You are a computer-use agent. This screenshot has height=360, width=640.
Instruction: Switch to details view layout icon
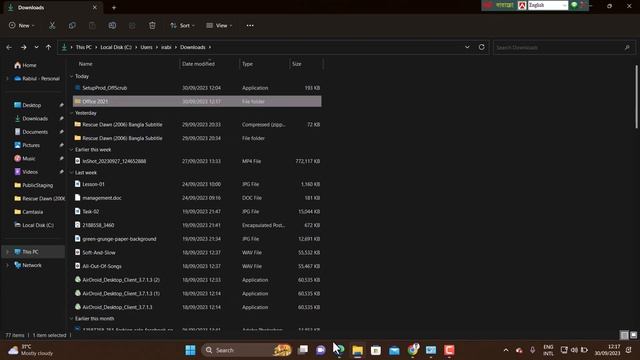(x=624, y=335)
